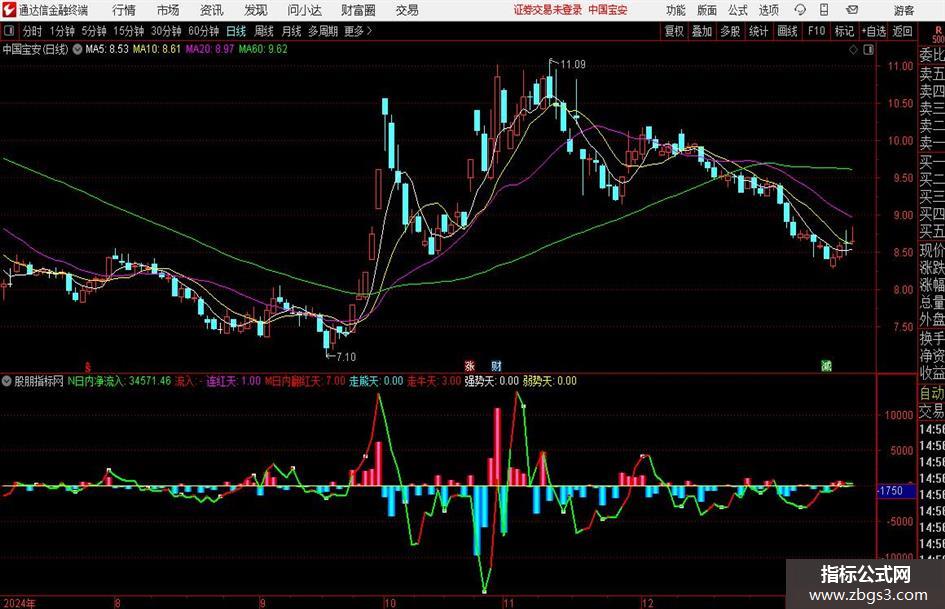Image resolution: width=945 pixels, height=609 pixels.
Task: Click the 多股 multi-stock button
Action: (730, 31)
